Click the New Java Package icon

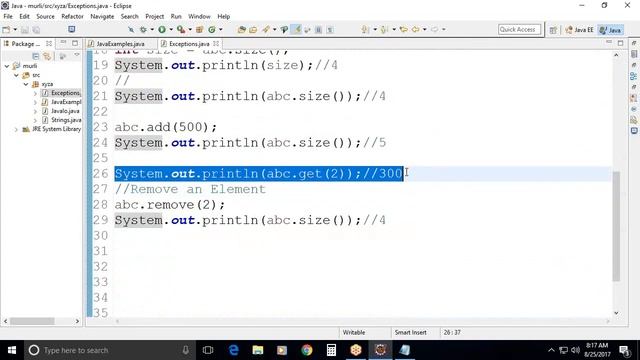[x=200, y=29]
